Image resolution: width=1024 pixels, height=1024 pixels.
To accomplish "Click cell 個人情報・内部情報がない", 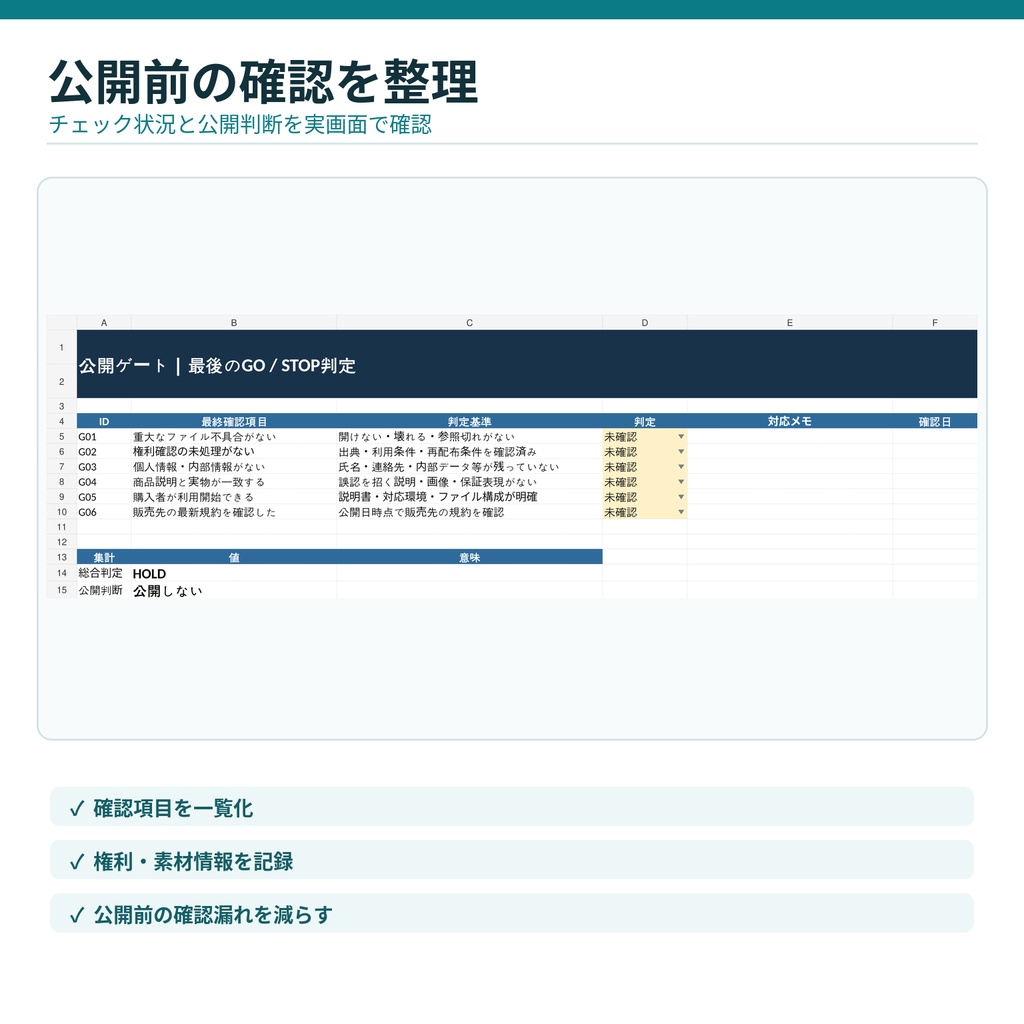I will 234,466.
